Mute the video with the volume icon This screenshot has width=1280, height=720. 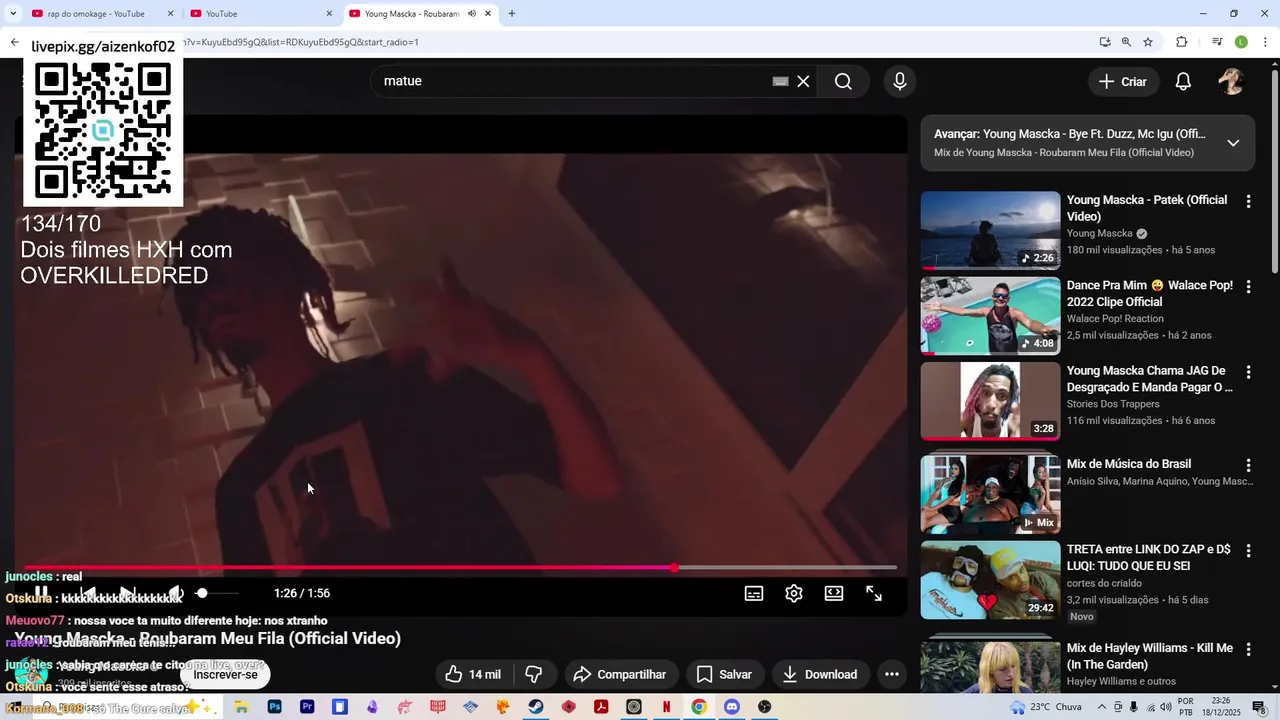175,593
